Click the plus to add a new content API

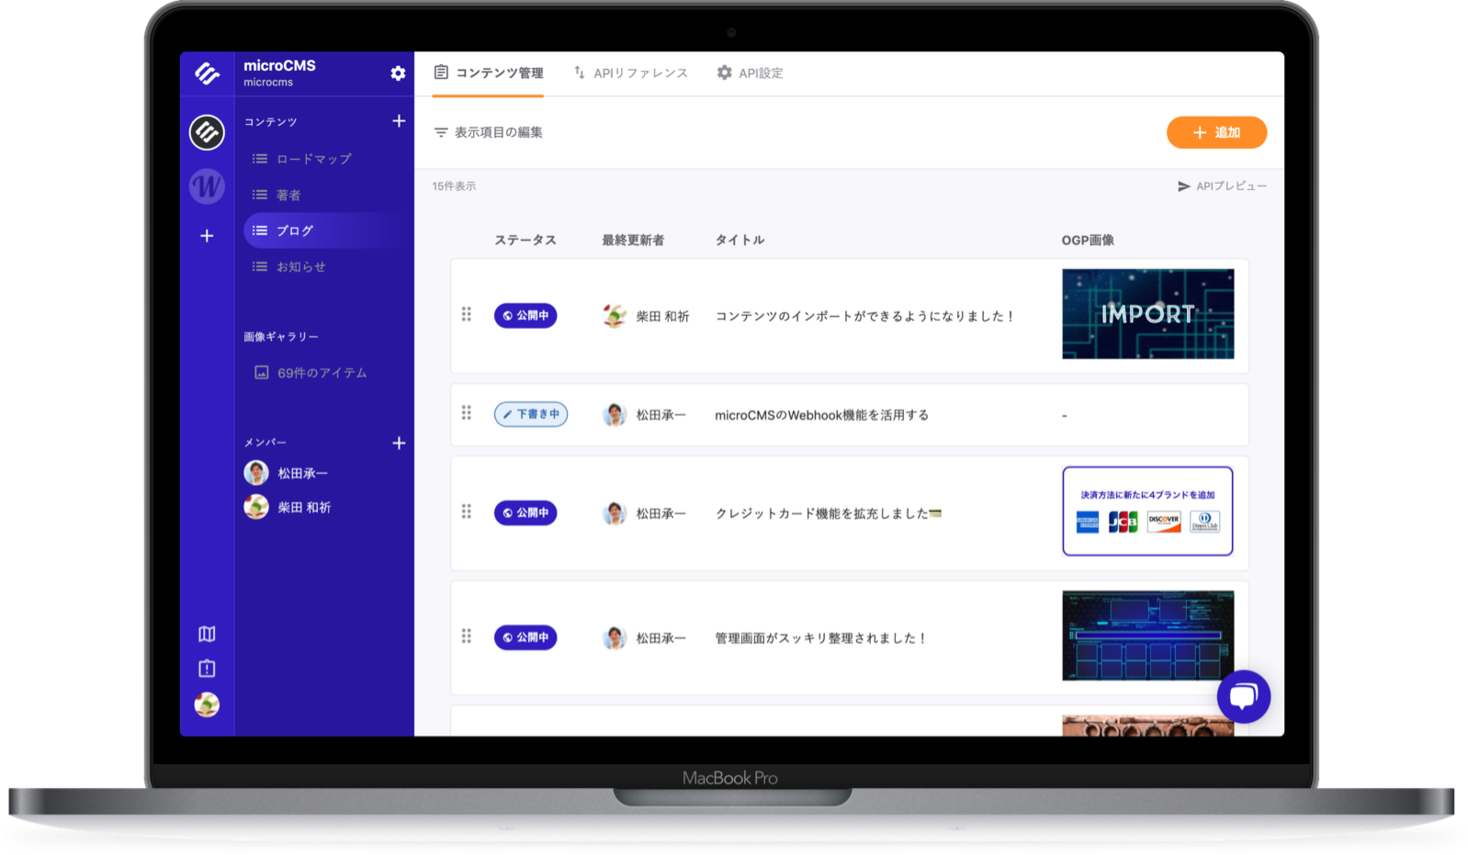click(x=398, y=121)
